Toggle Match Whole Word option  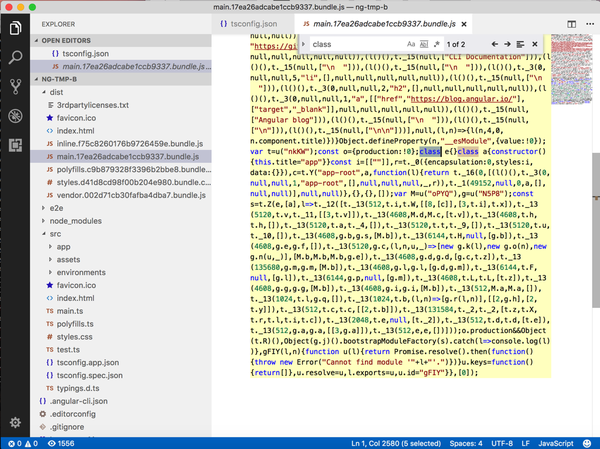click(x=424, y=44)
